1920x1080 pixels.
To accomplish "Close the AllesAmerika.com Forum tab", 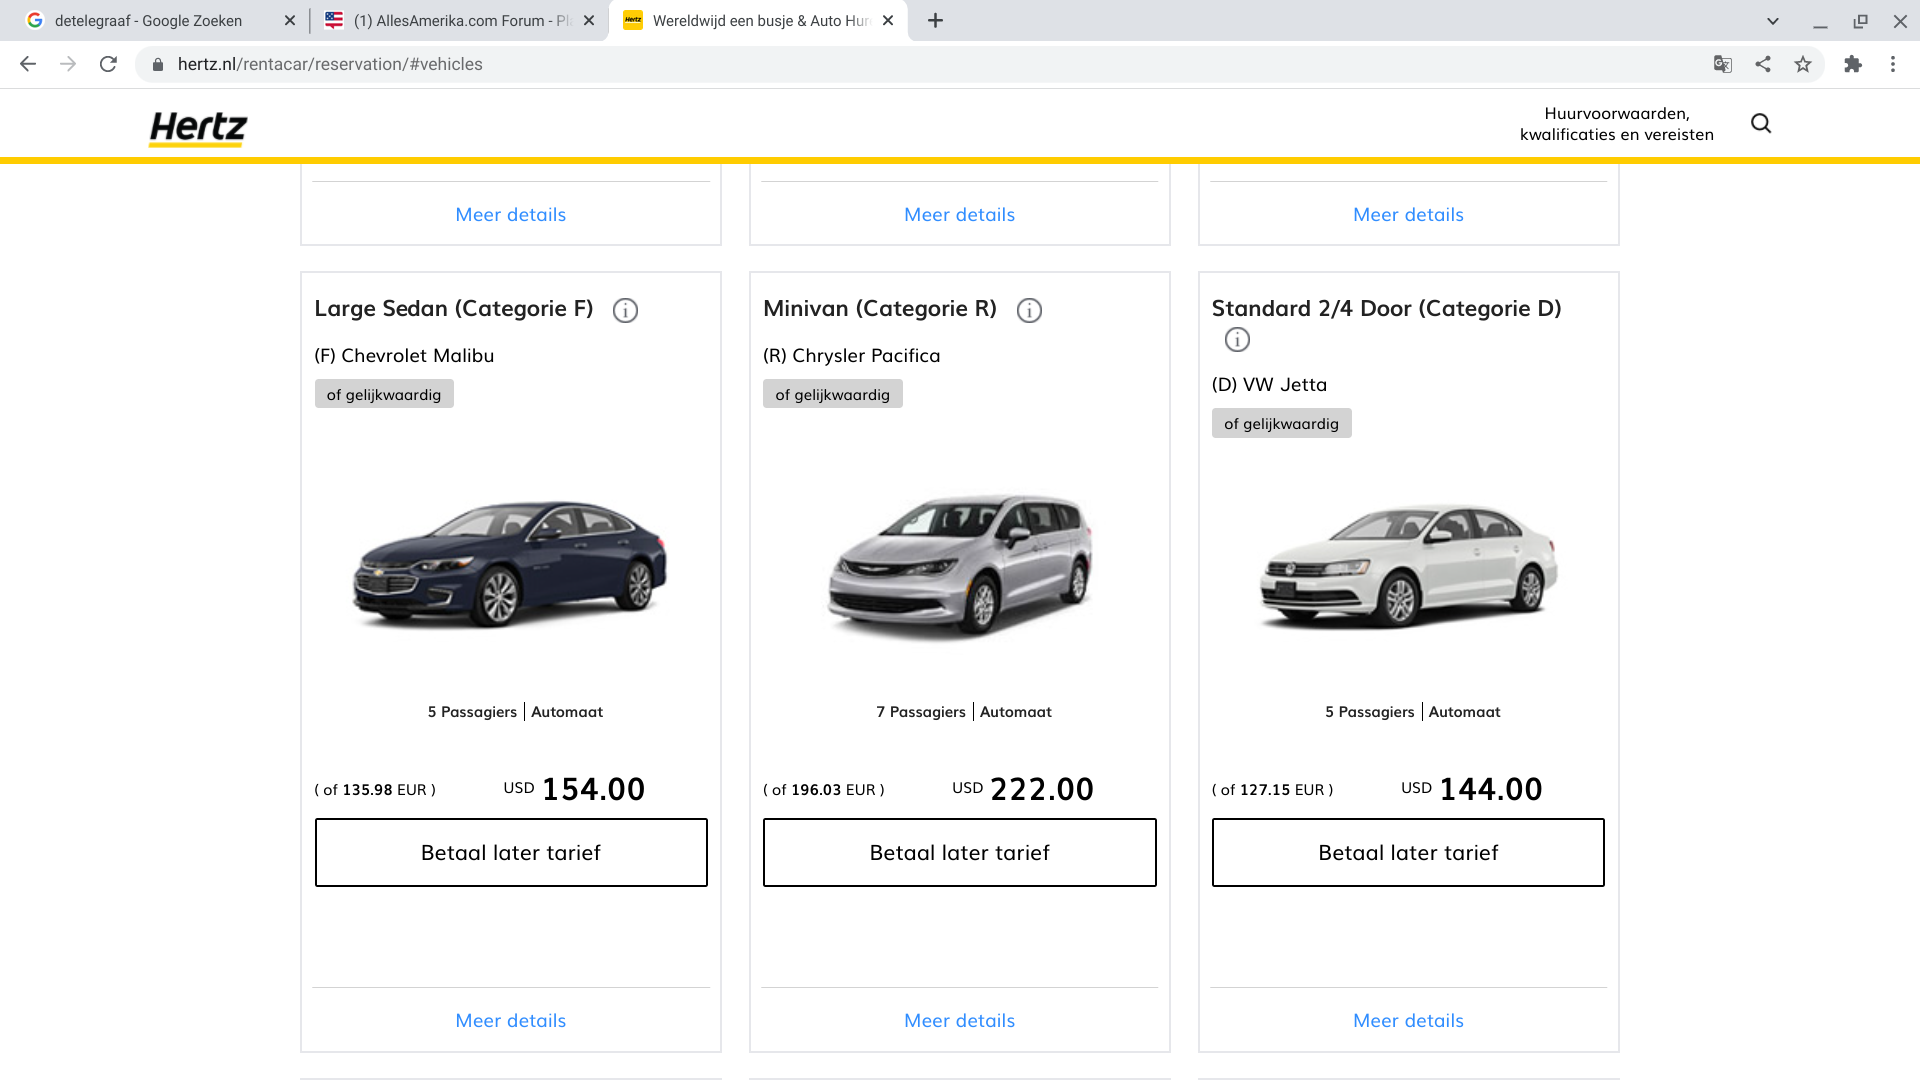I will (x=589, y=20).
